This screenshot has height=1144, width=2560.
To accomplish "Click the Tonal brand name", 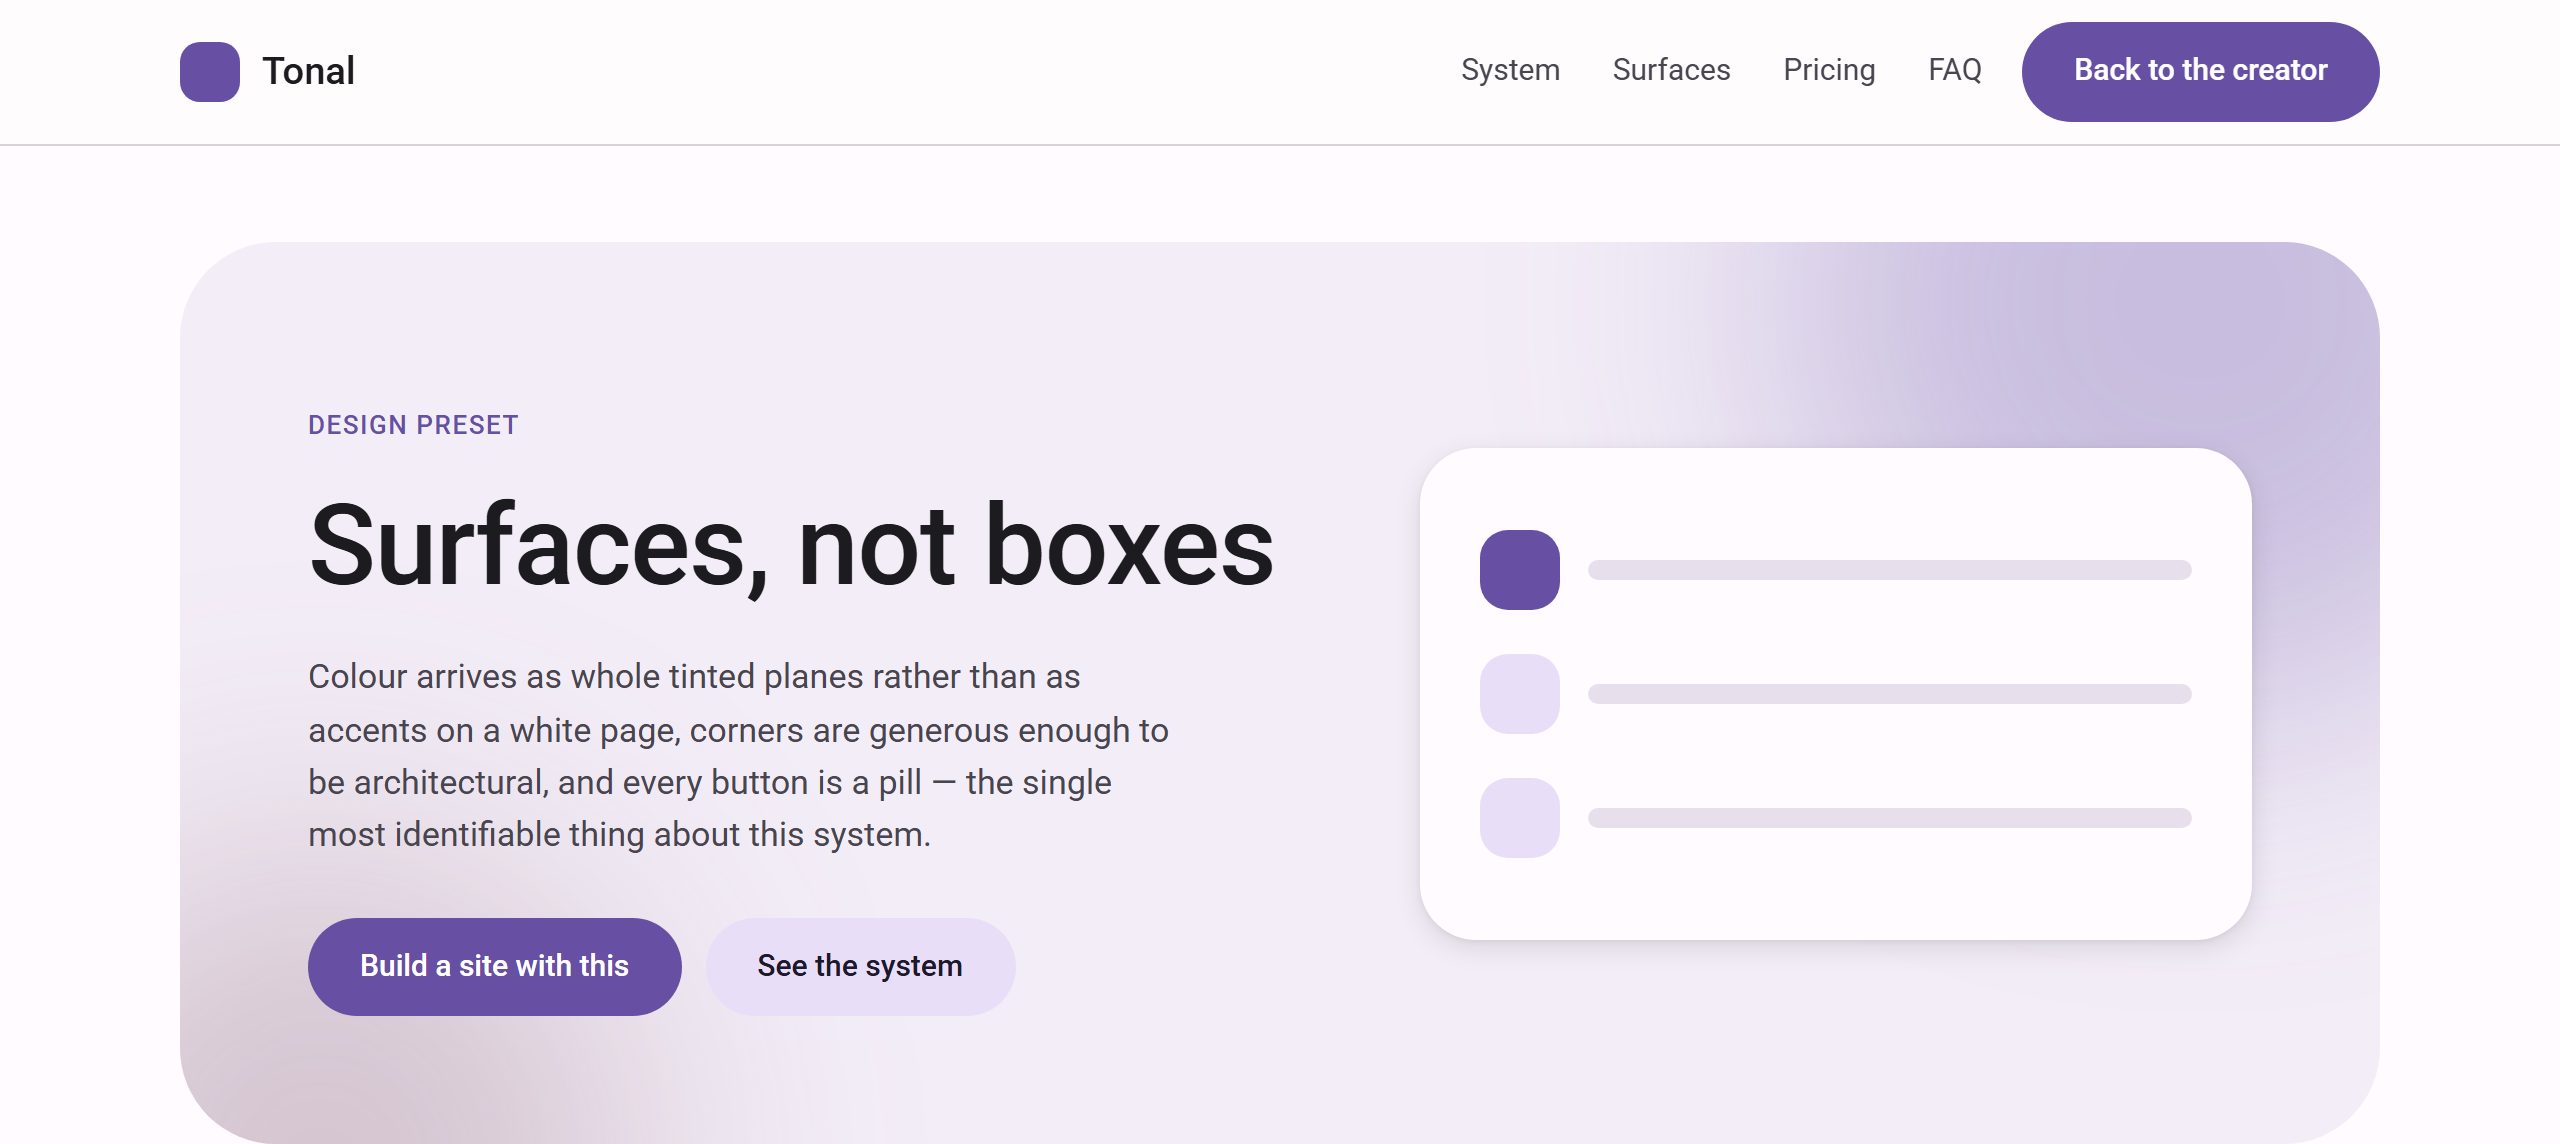I will tap(308, 71).
